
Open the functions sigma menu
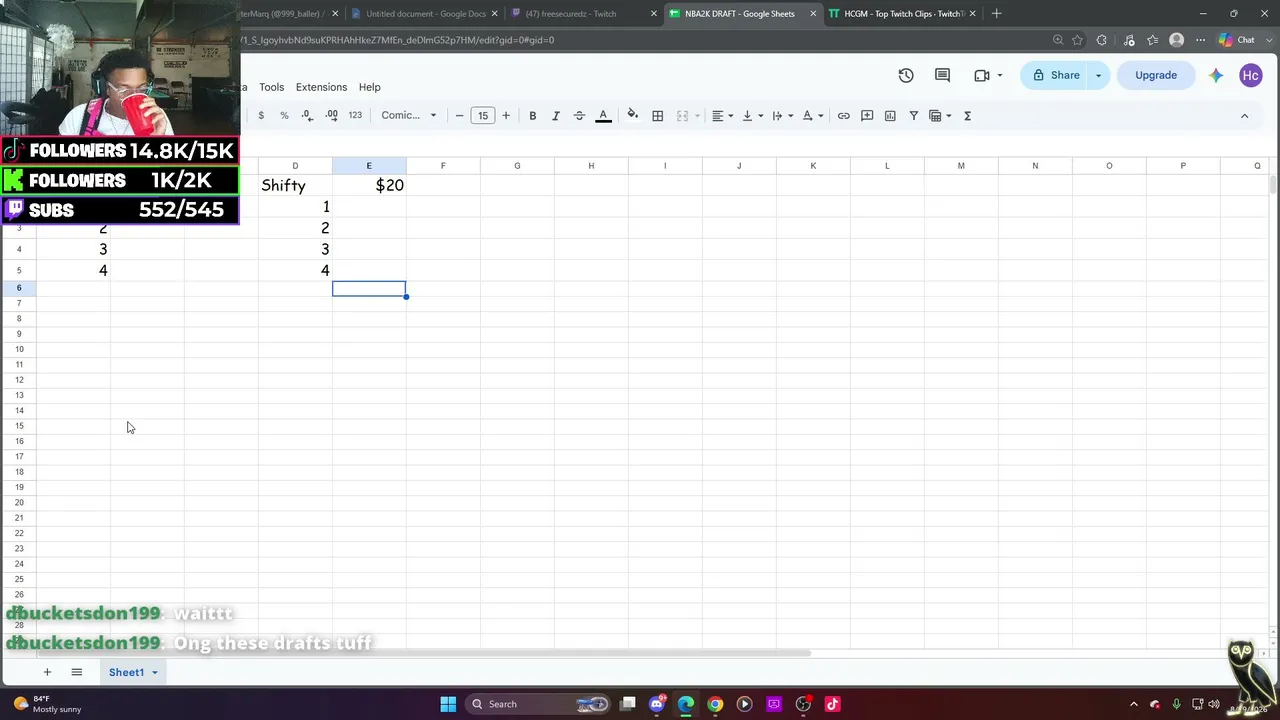click(x=968, y=116)
